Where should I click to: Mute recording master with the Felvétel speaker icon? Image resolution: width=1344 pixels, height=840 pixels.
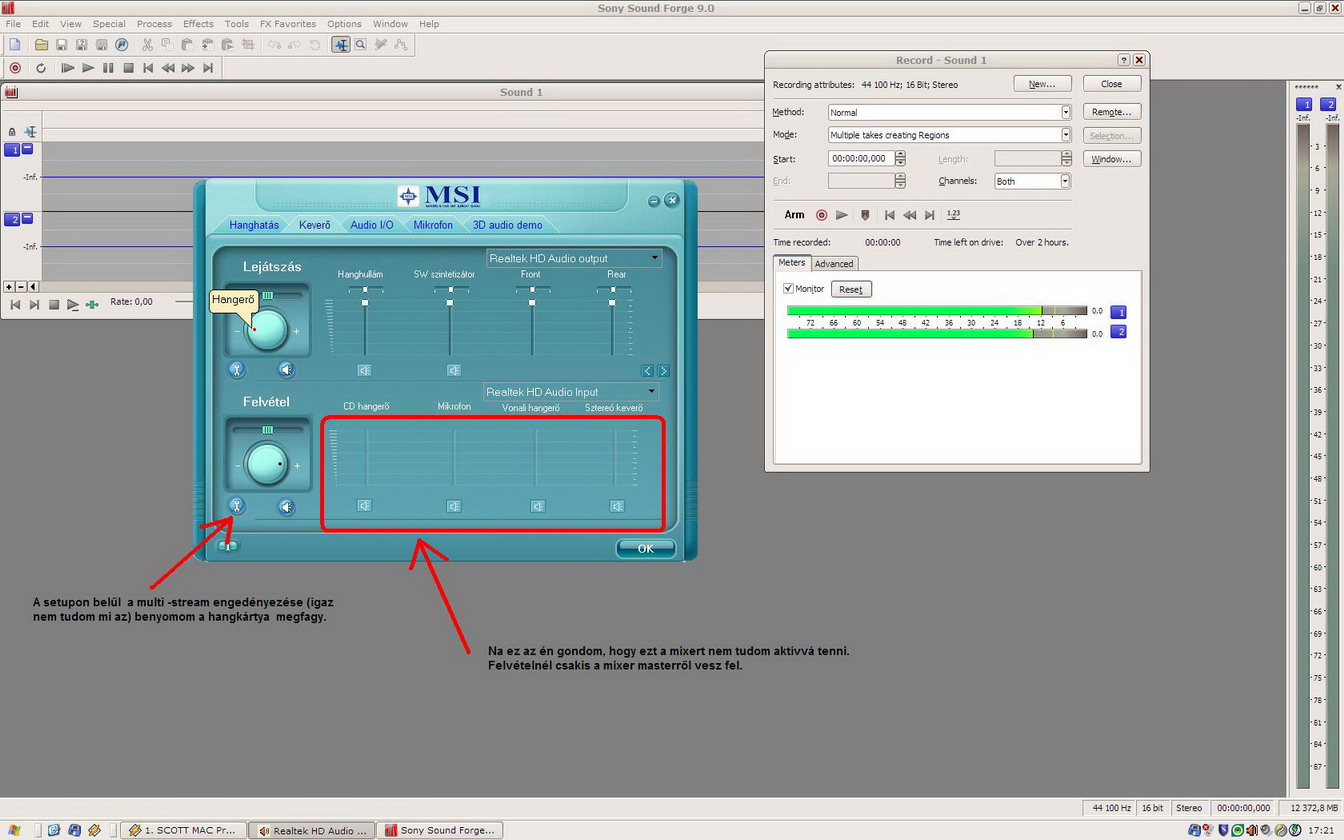(x=286, y=507)
